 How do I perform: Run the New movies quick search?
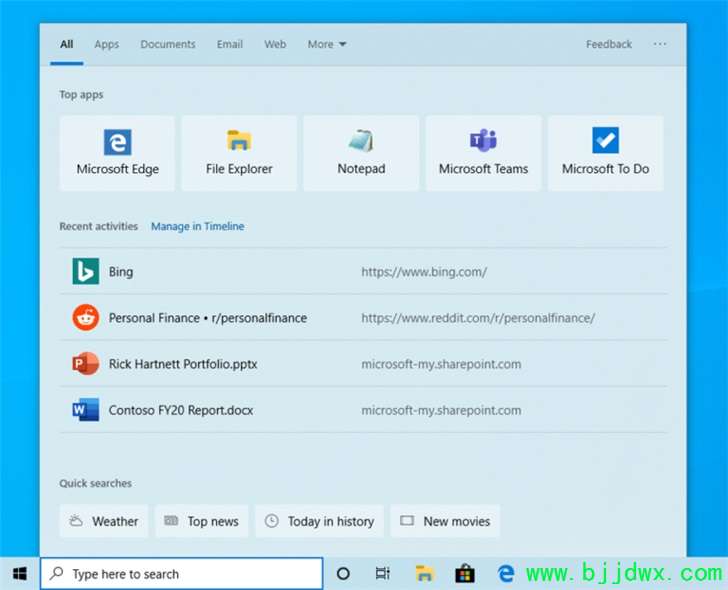[x=445, y=521]
